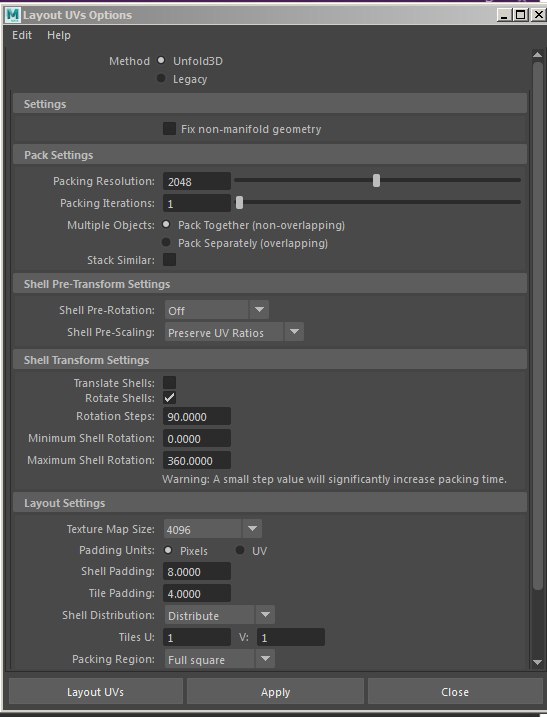Click the scrollbar up arrow
This screenshot has width=547, height=717.
click(x=537, y=55)
